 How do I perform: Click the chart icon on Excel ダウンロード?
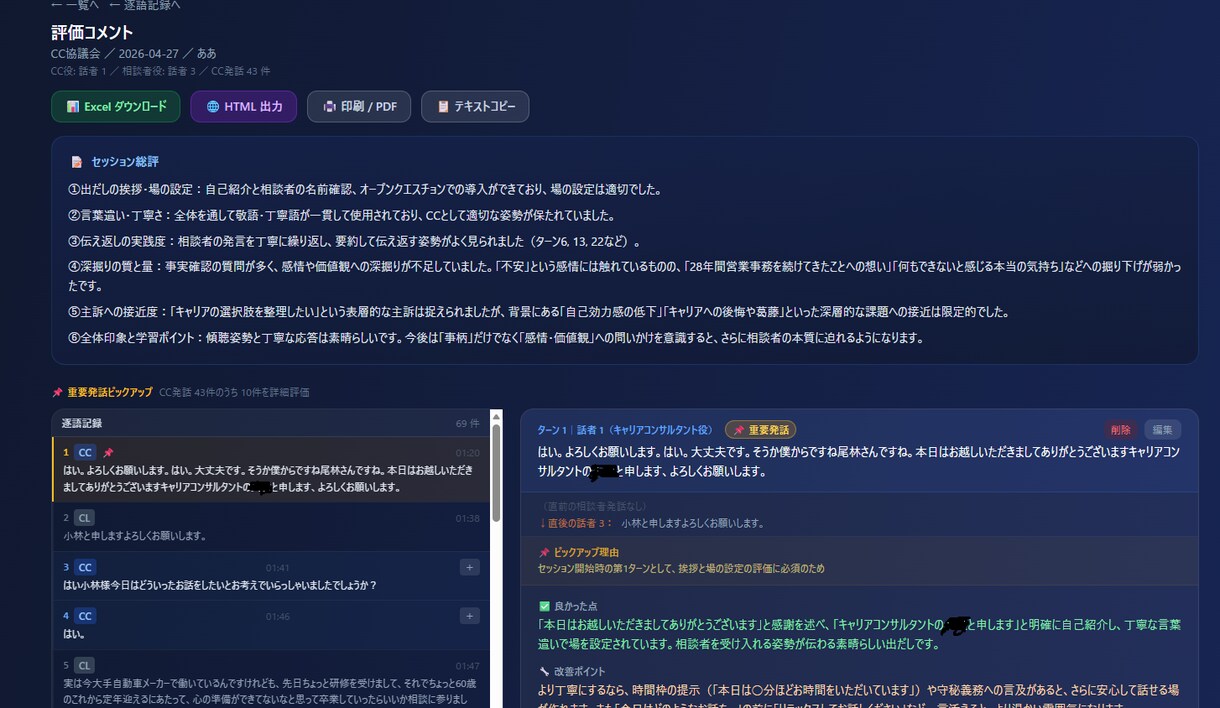[73, 106]
